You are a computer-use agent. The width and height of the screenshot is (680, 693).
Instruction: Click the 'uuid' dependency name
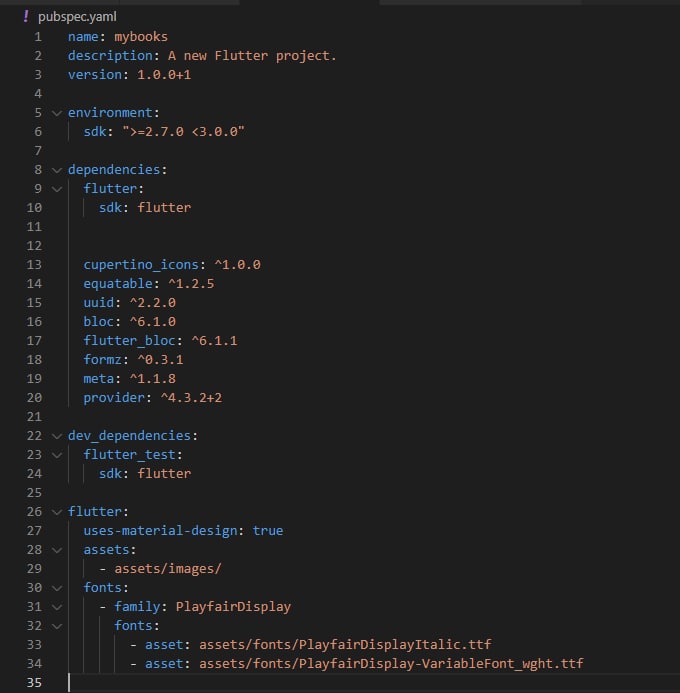(x=99, y=303)
